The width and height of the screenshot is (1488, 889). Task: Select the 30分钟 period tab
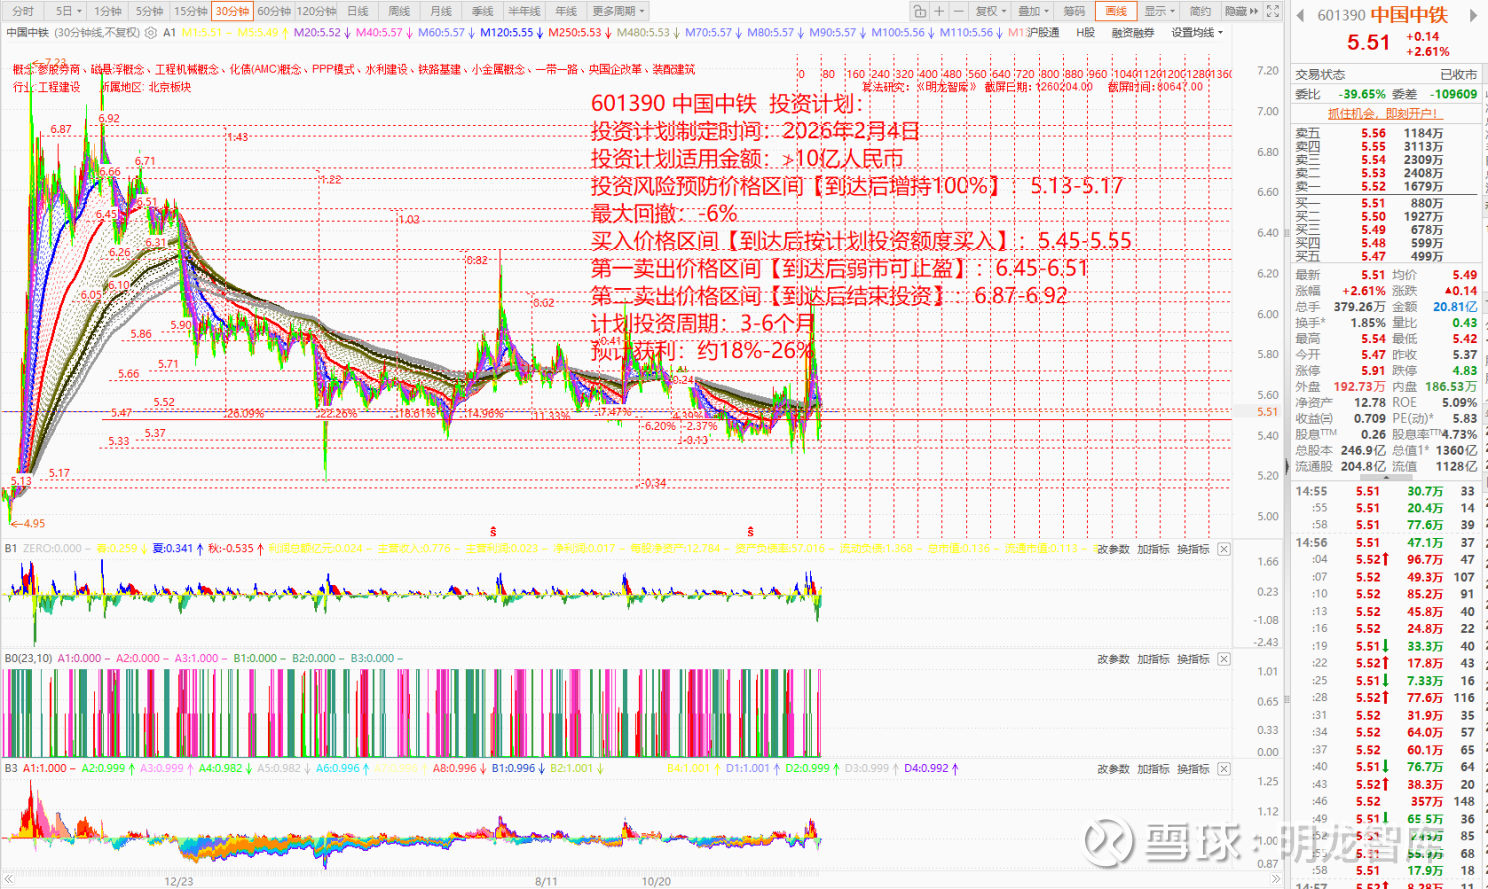pos(232,11)
